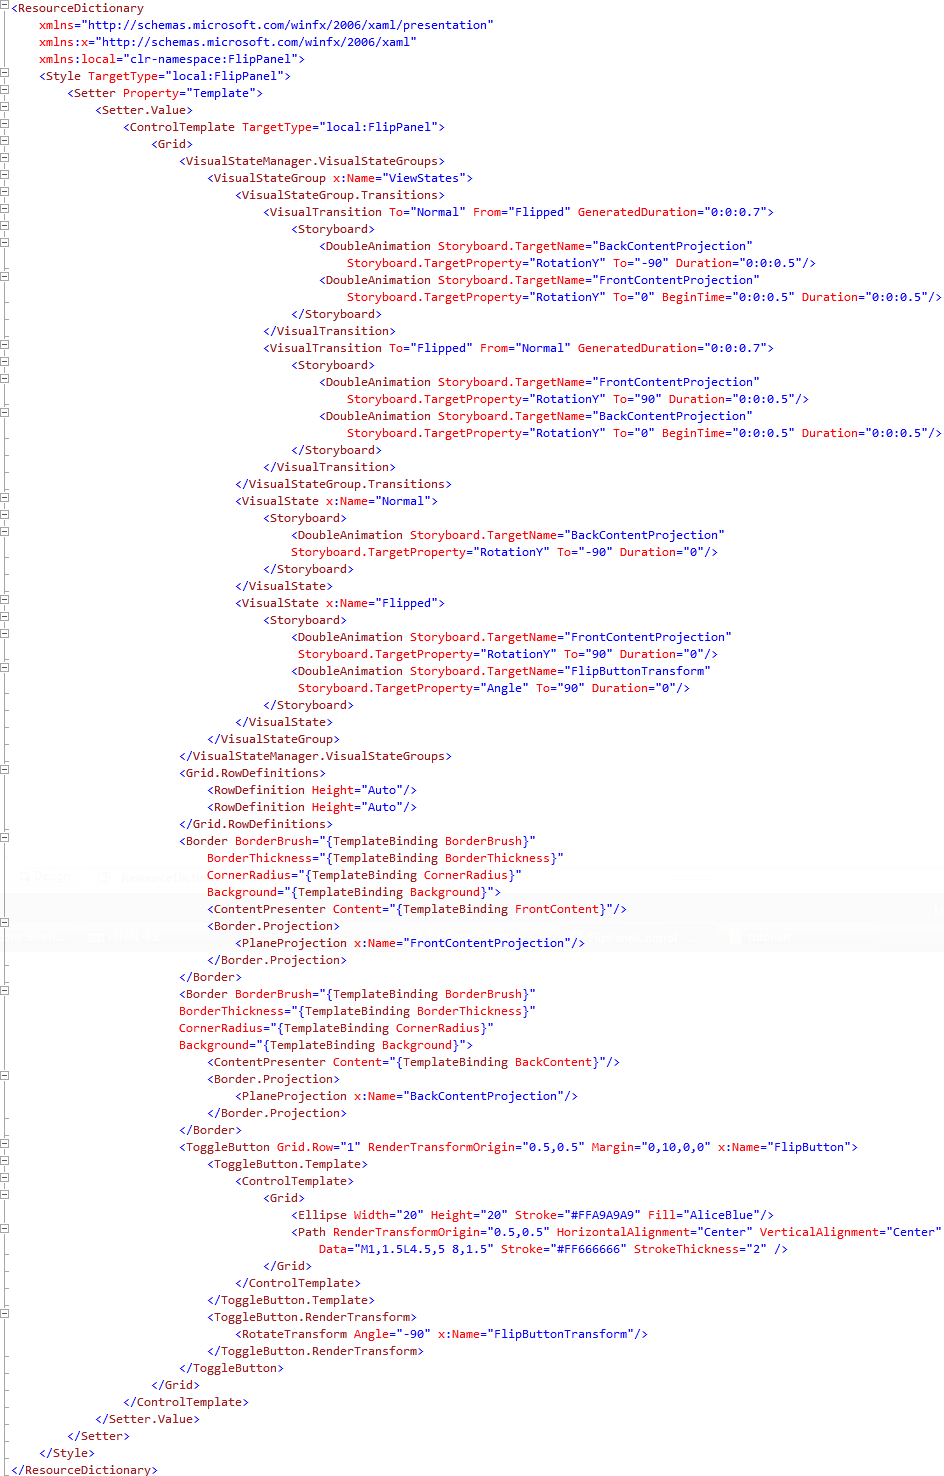
Task: Collapse the ControlTemplate TargetType local:FlipPanel node
Action: coord(5,124)
